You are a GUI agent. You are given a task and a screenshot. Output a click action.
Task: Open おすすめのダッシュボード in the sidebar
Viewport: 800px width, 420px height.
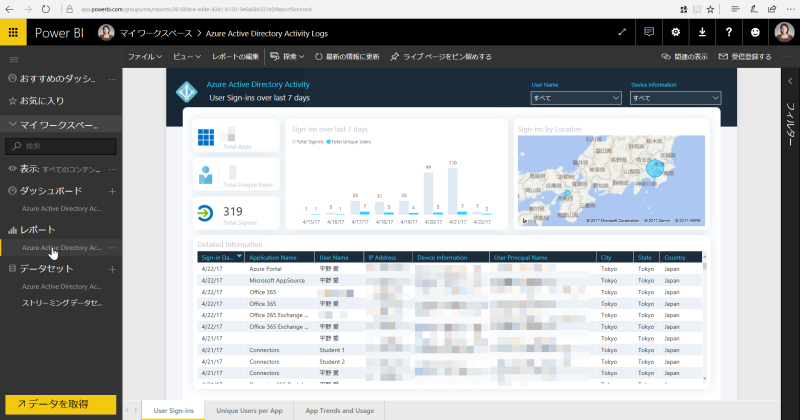click(x=57, y=79)
